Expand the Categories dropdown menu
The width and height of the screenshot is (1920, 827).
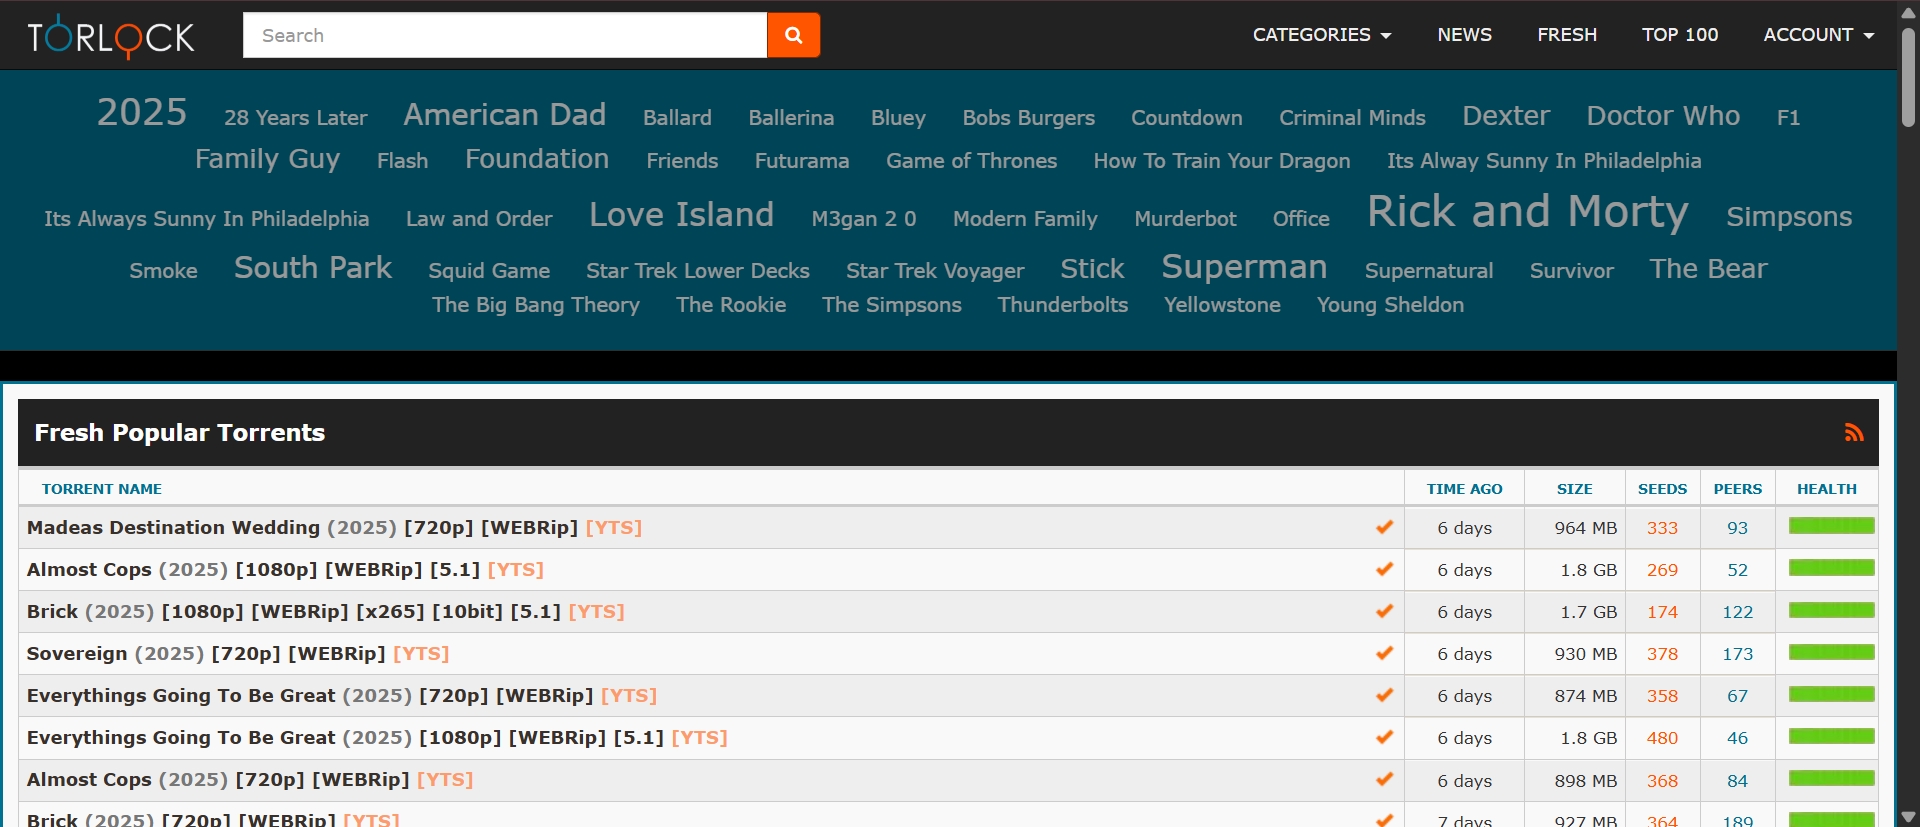(1322, 35)
